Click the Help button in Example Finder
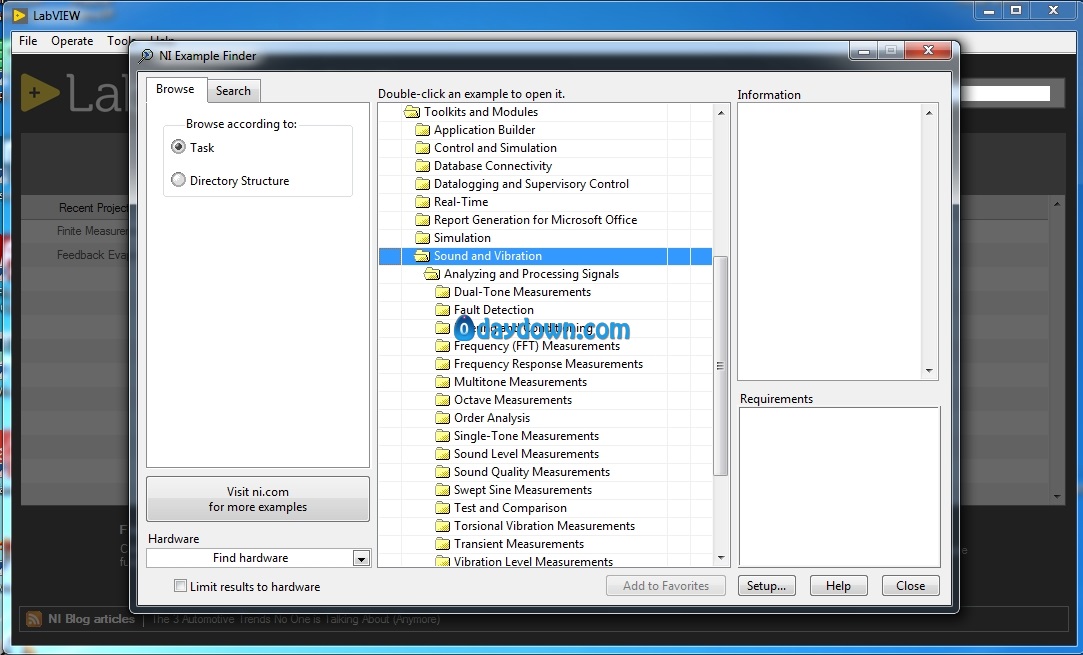Viewport: 1083px width, 655px height. click(838, 585)
